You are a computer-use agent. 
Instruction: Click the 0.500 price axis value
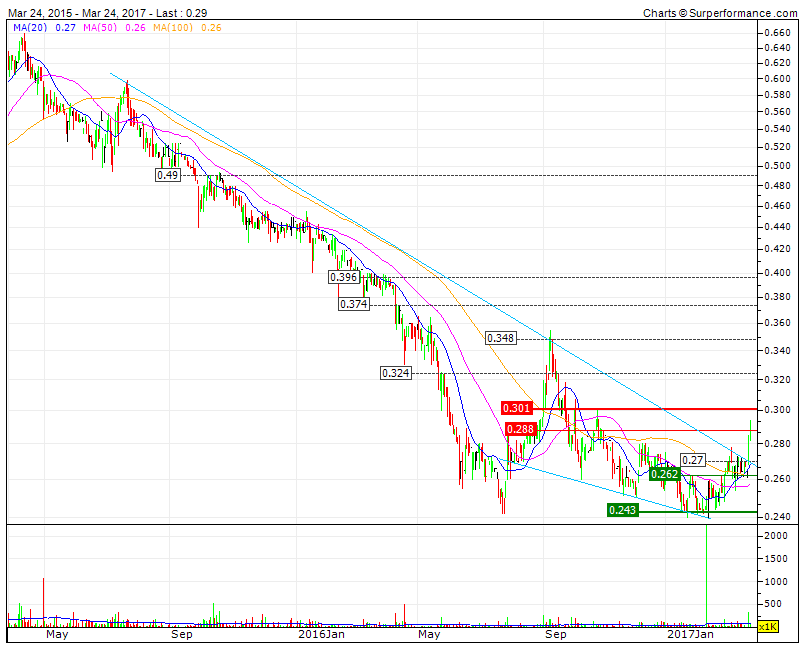click(x=778, y=166)
